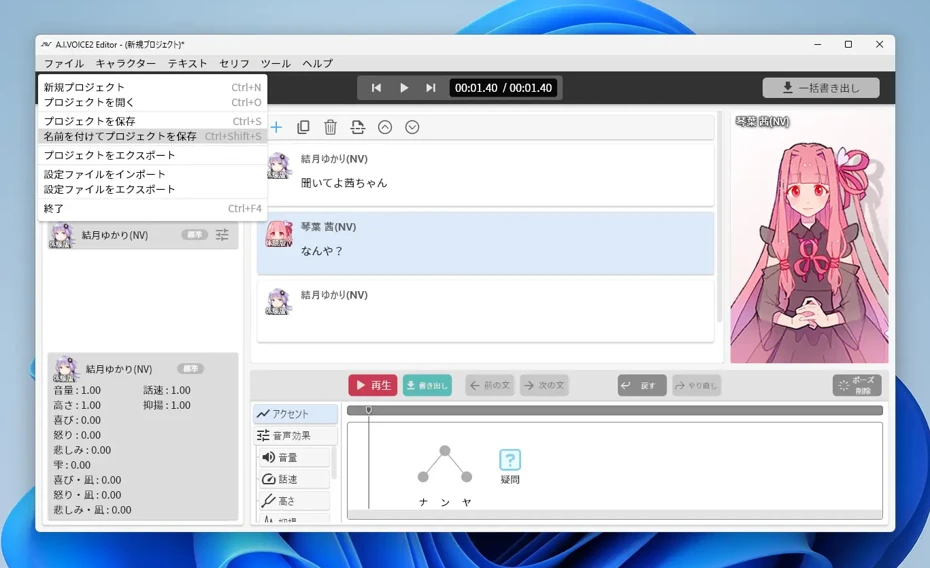This screenshot has height=568, width=930.
Task: Click the ポーズ削除 pause delete button
Action: pos(857,385)
